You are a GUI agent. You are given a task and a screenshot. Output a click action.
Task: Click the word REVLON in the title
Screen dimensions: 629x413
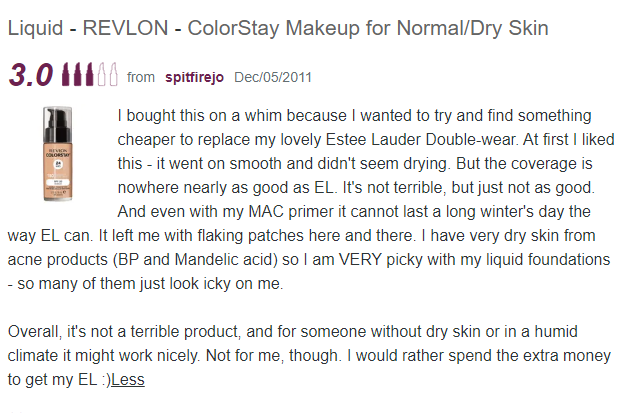tap(125, 28)
